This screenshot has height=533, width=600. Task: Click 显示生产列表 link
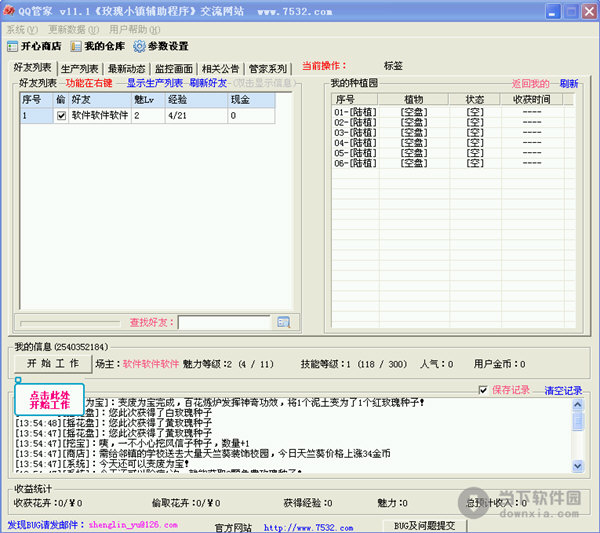[155, 83]
